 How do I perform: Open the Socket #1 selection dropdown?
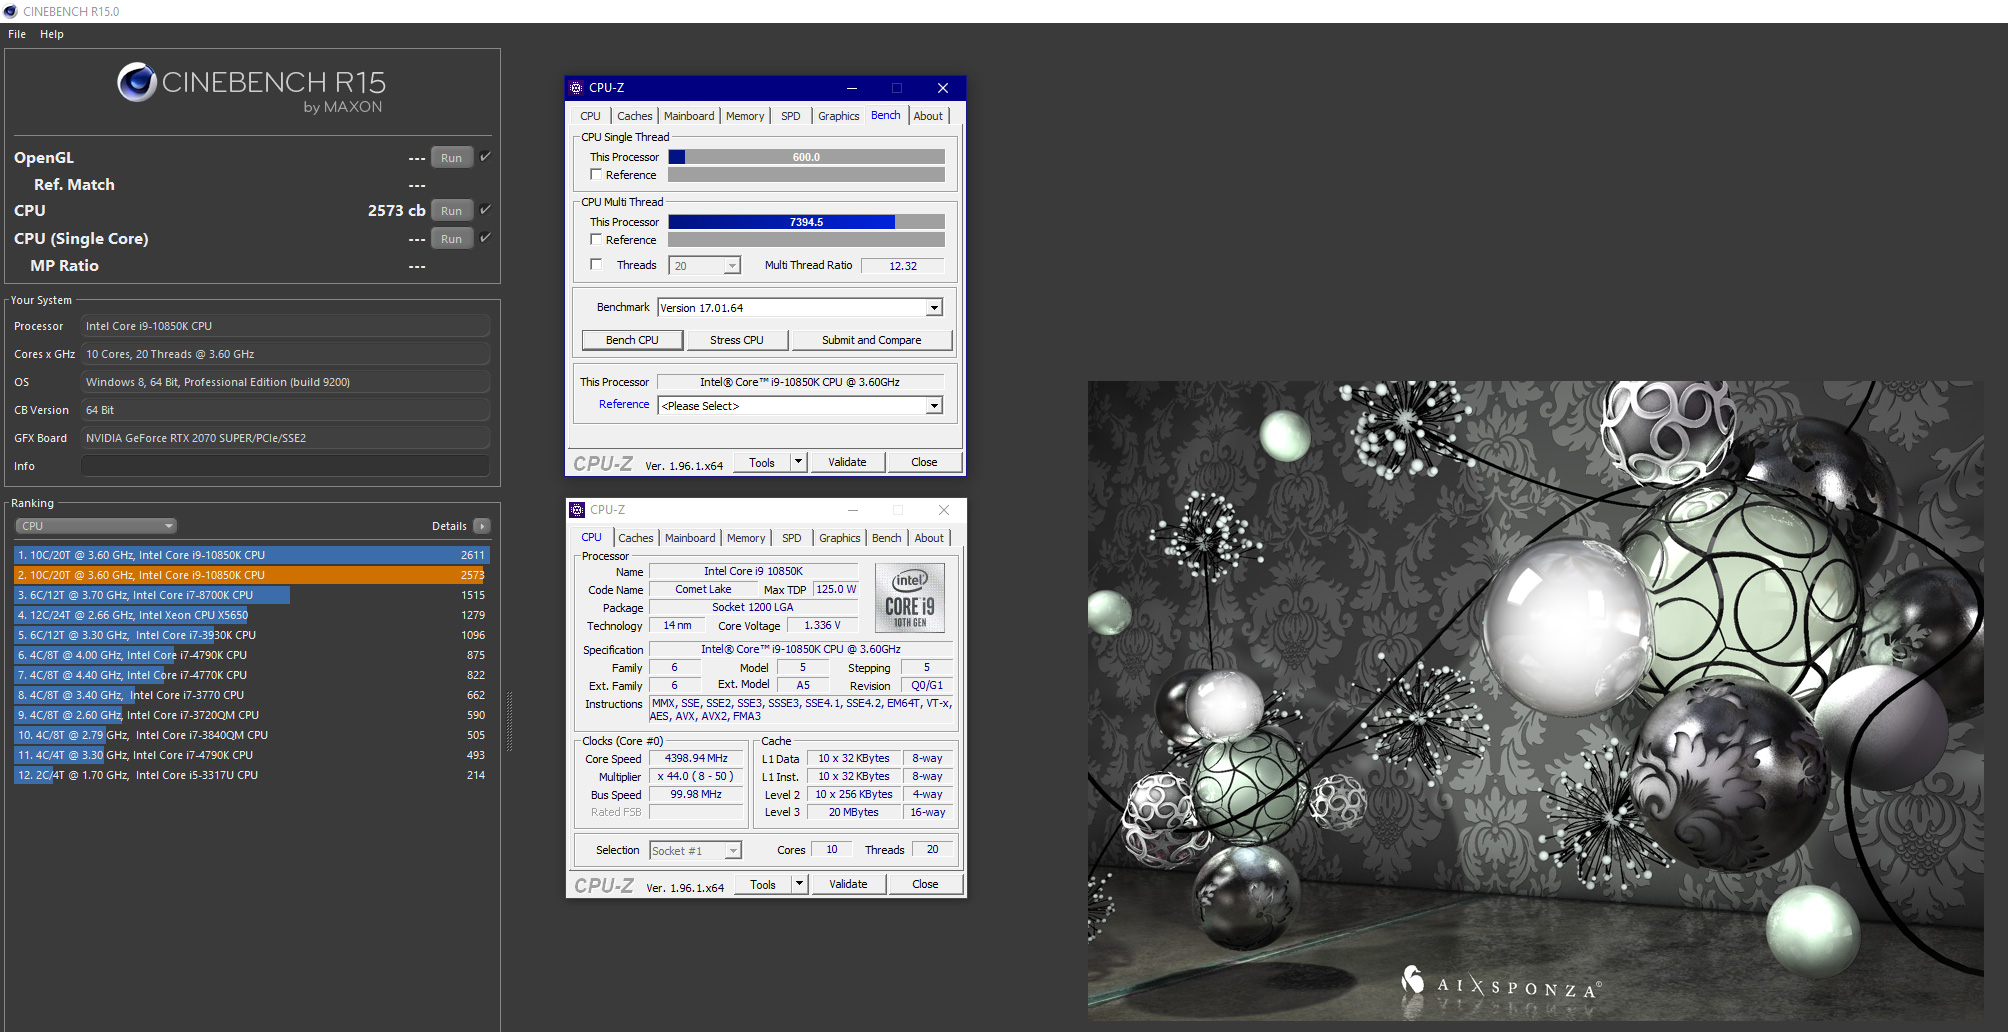(x=695, y=851)
